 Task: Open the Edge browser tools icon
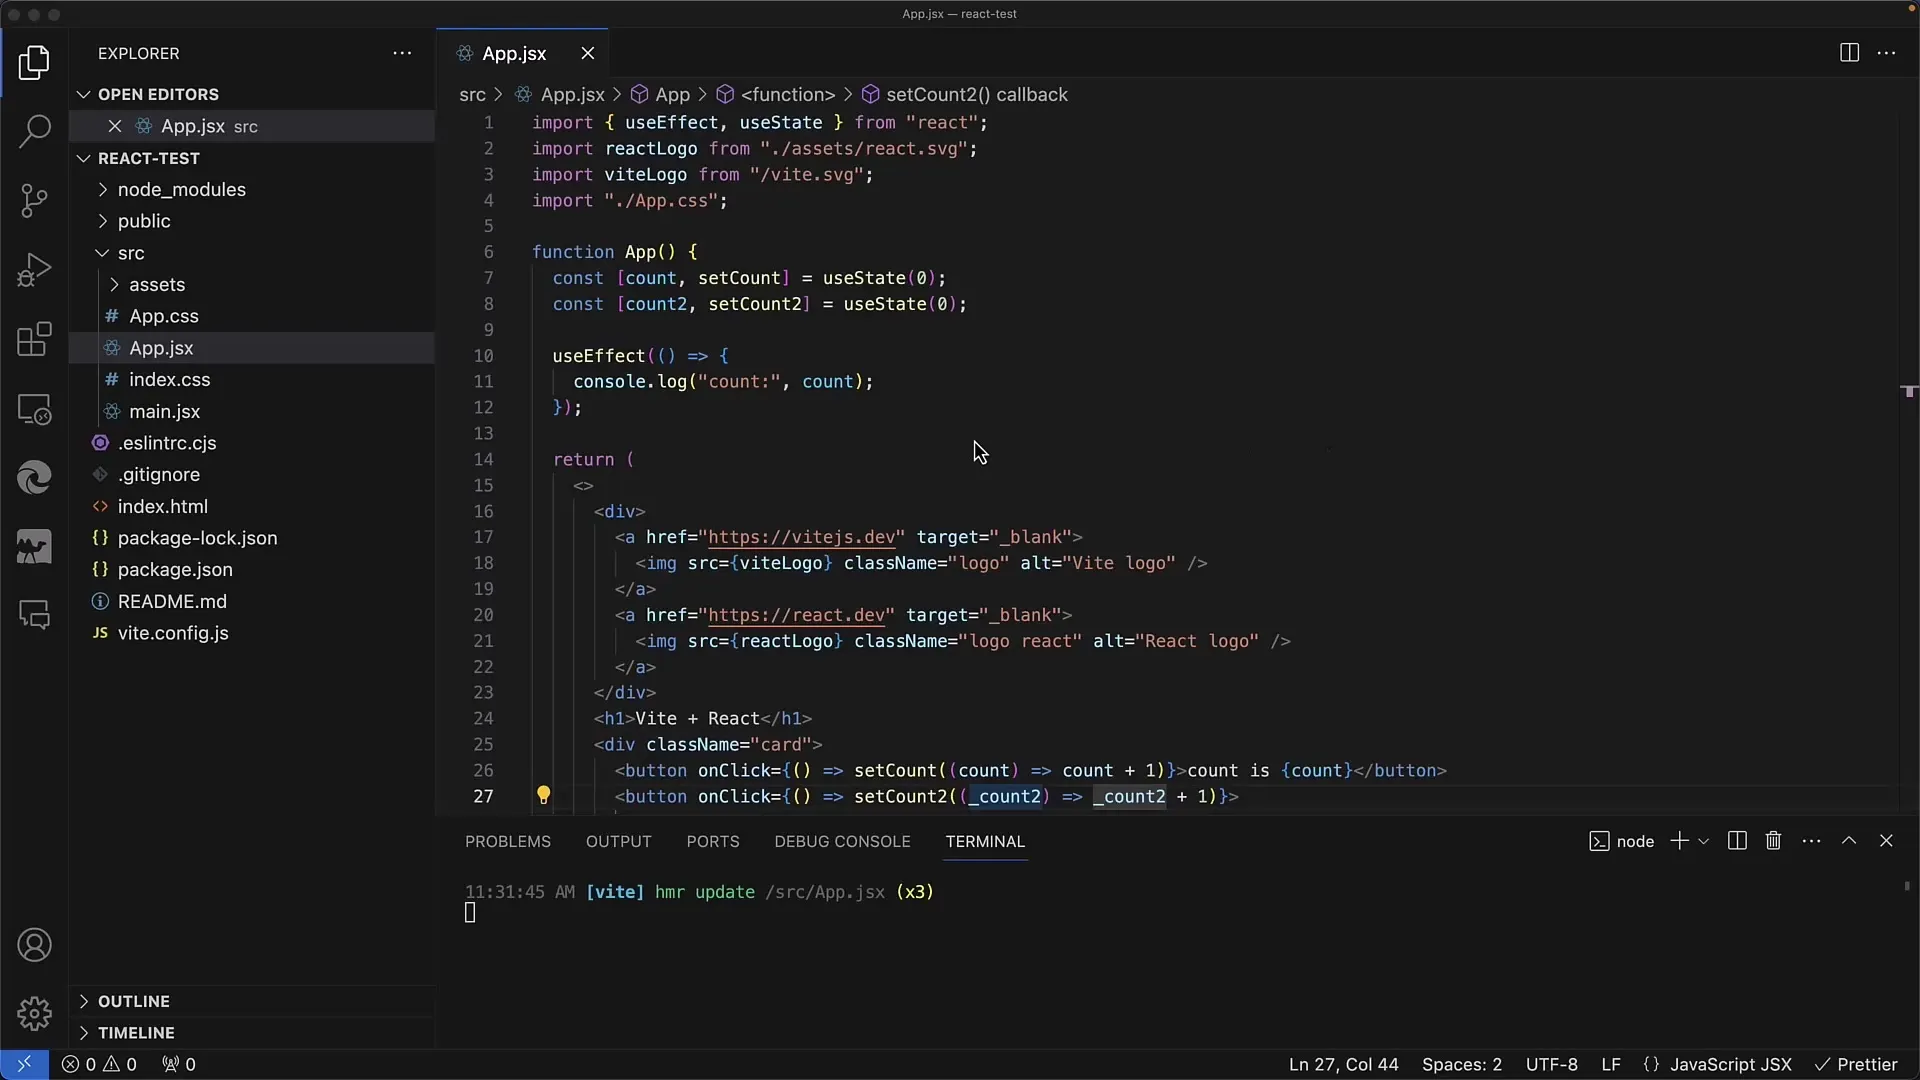(34, 478)
